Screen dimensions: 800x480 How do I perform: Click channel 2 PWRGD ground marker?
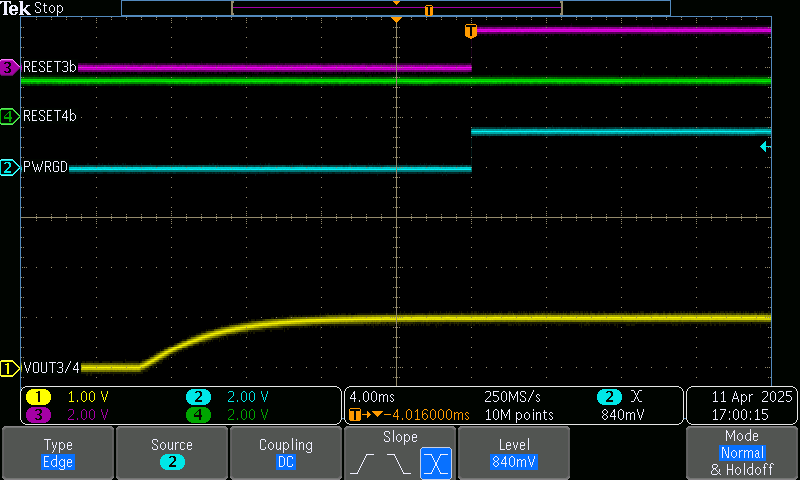pyautogui.click(x=9, y=168)
